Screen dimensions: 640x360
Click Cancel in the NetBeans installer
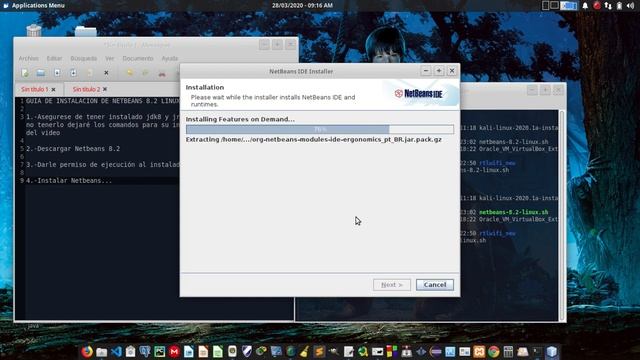click(435, 284)
